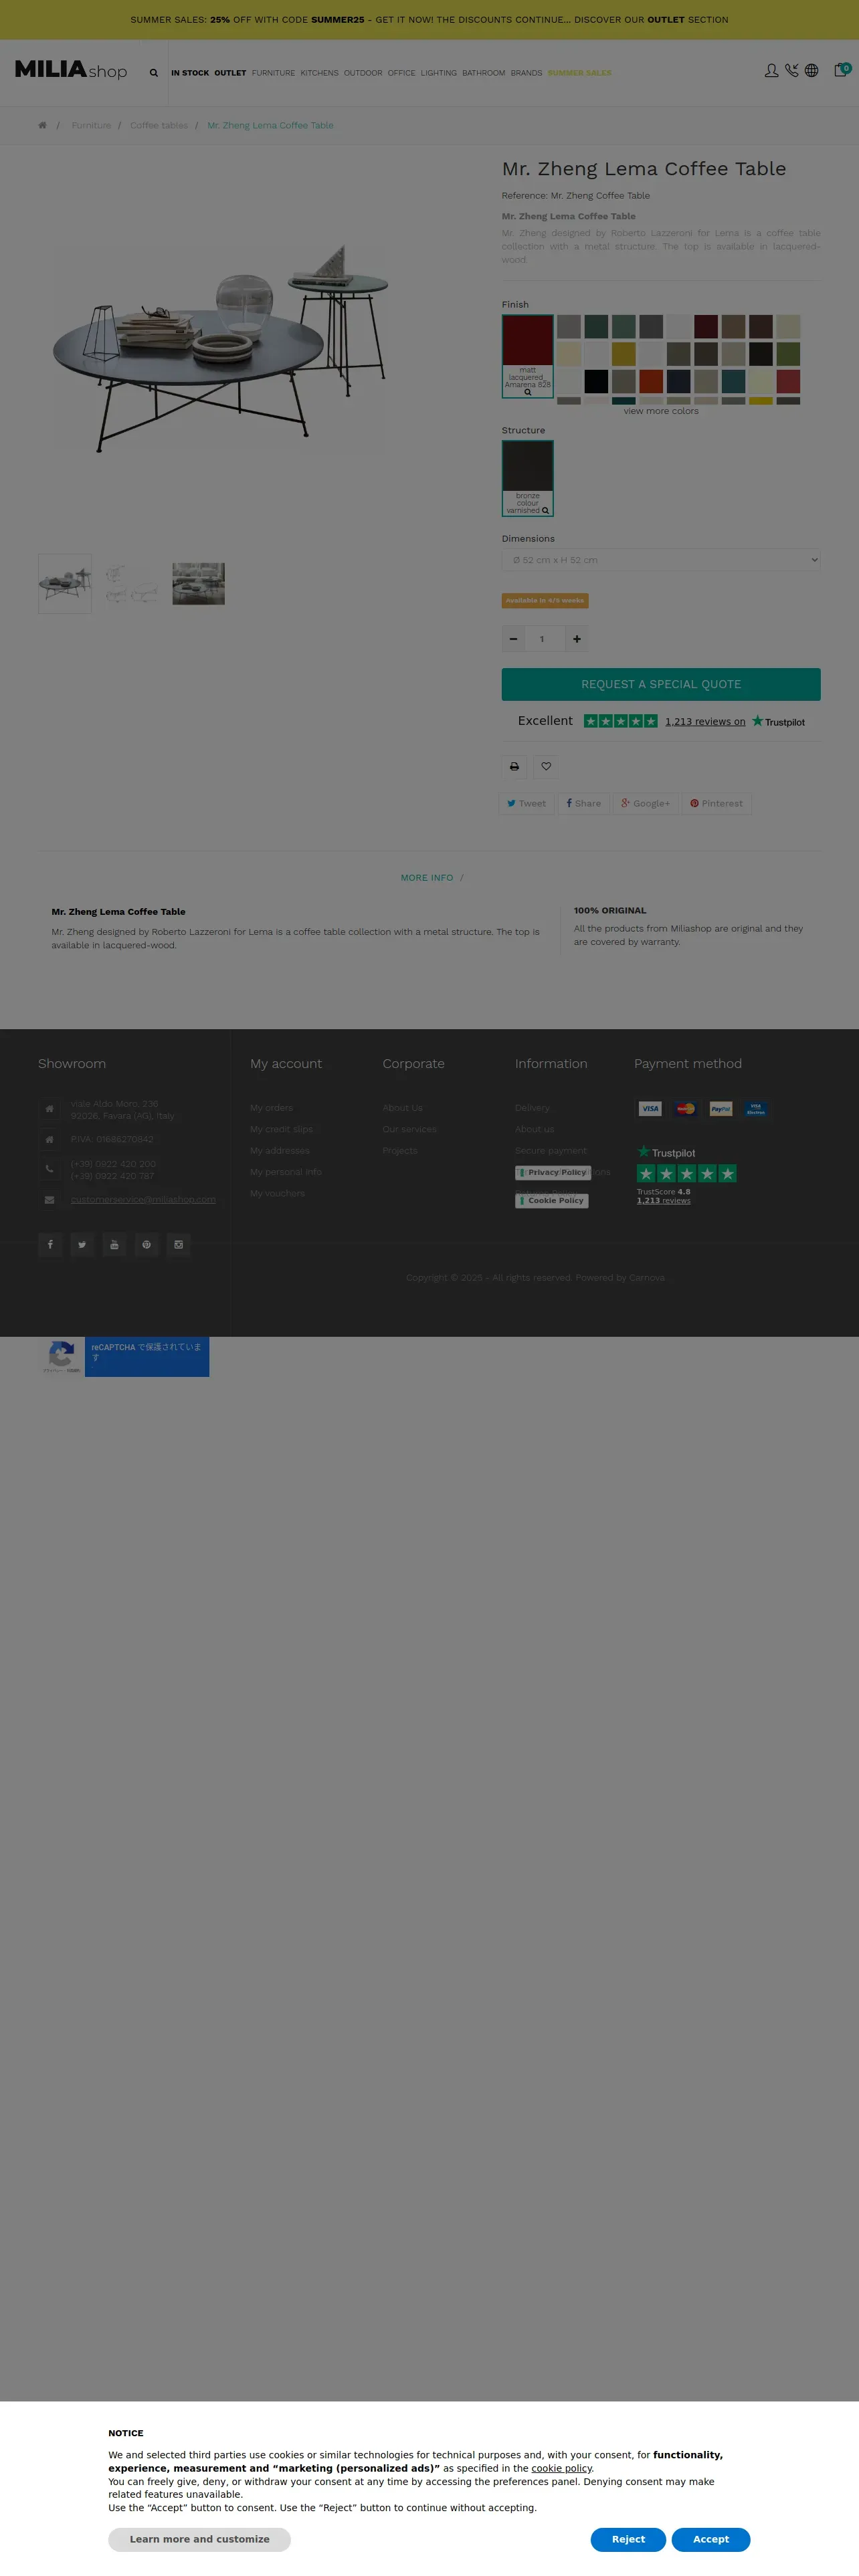
Task: Open the Facebook icon in footer
Action: click(50, 1244)
